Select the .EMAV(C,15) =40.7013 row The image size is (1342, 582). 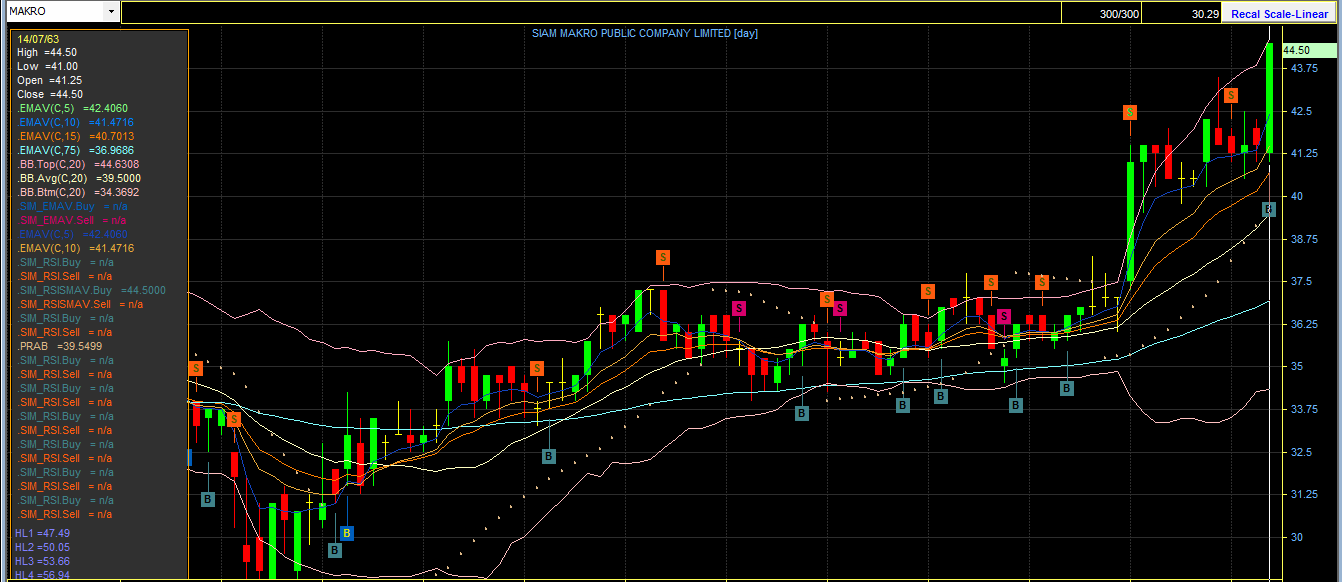click(75, 136)
